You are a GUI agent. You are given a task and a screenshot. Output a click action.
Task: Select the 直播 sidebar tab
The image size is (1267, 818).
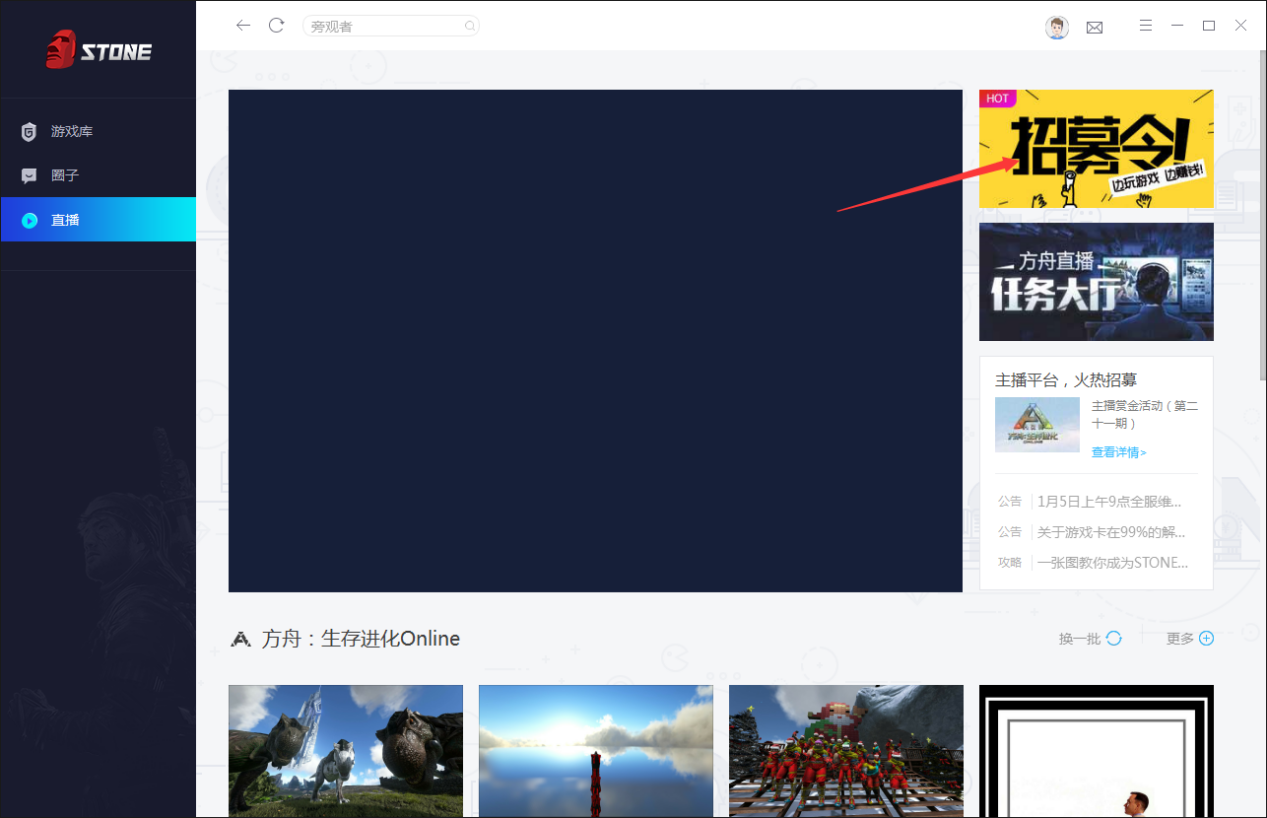coord(65,220)
